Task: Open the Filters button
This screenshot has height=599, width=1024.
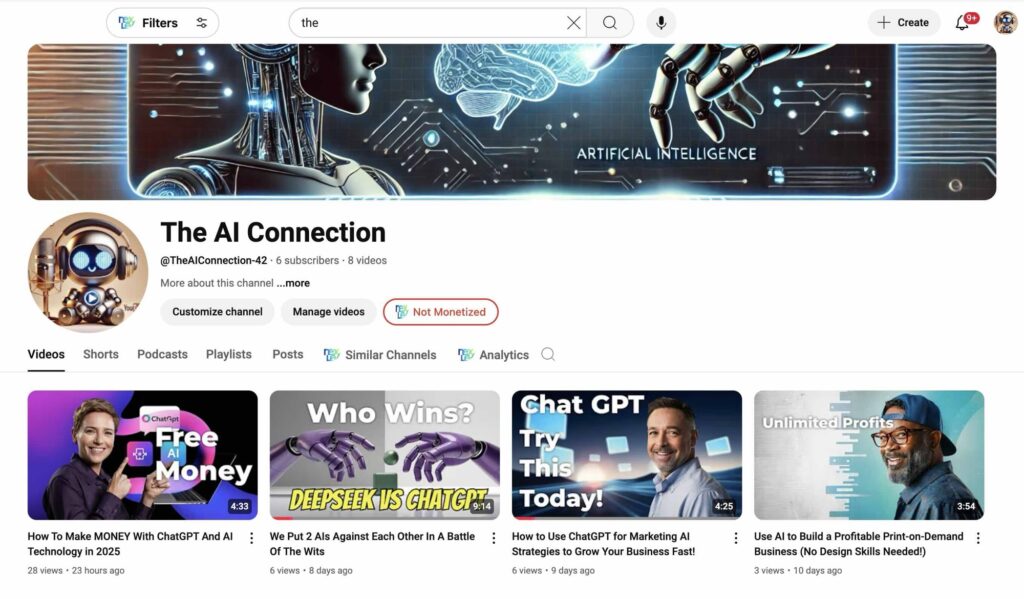Action: [162, 23]
